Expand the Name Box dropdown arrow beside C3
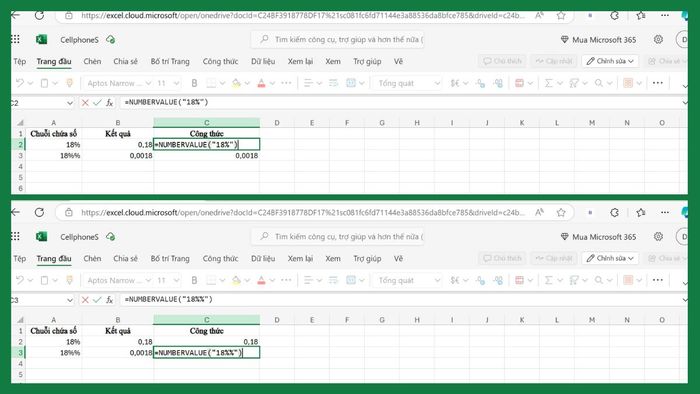 [70, 300]
